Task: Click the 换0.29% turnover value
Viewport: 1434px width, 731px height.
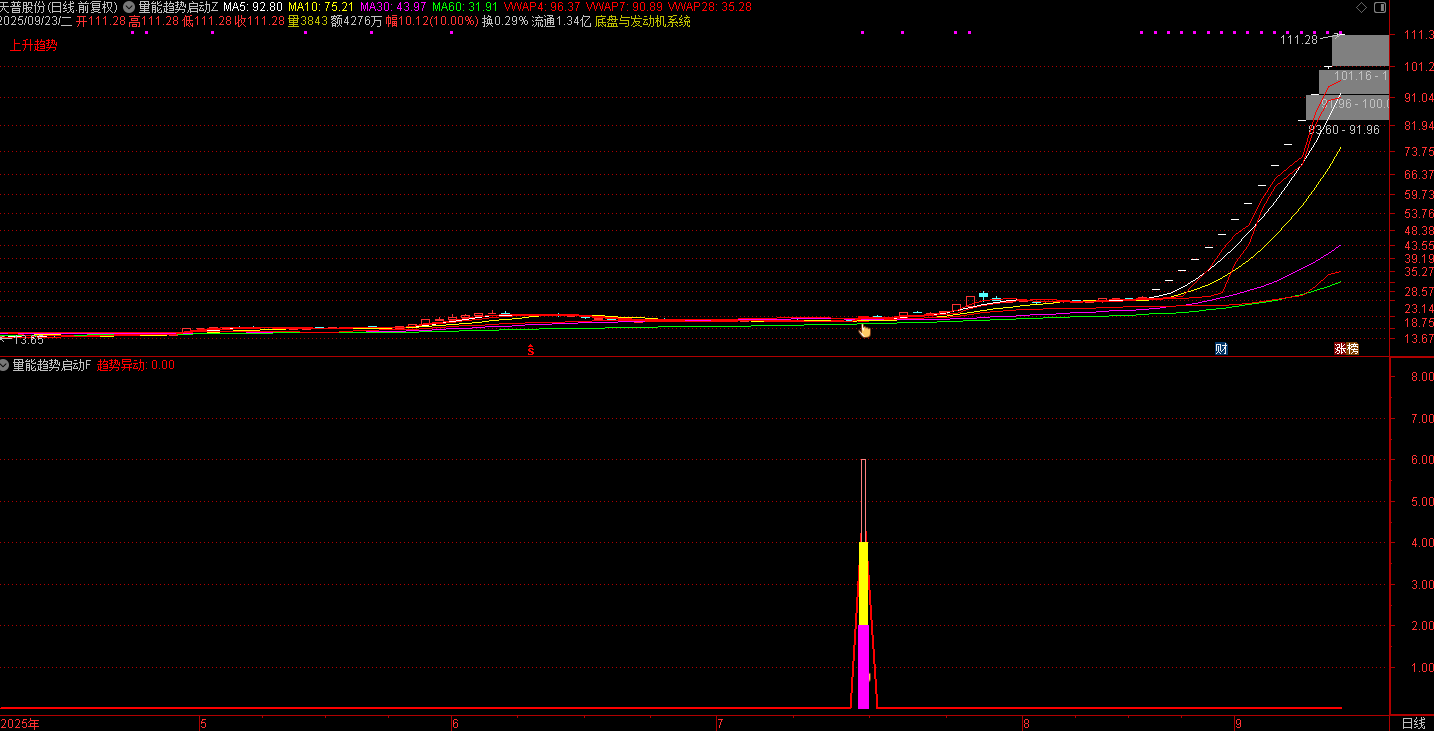Action: pos(505,21)
